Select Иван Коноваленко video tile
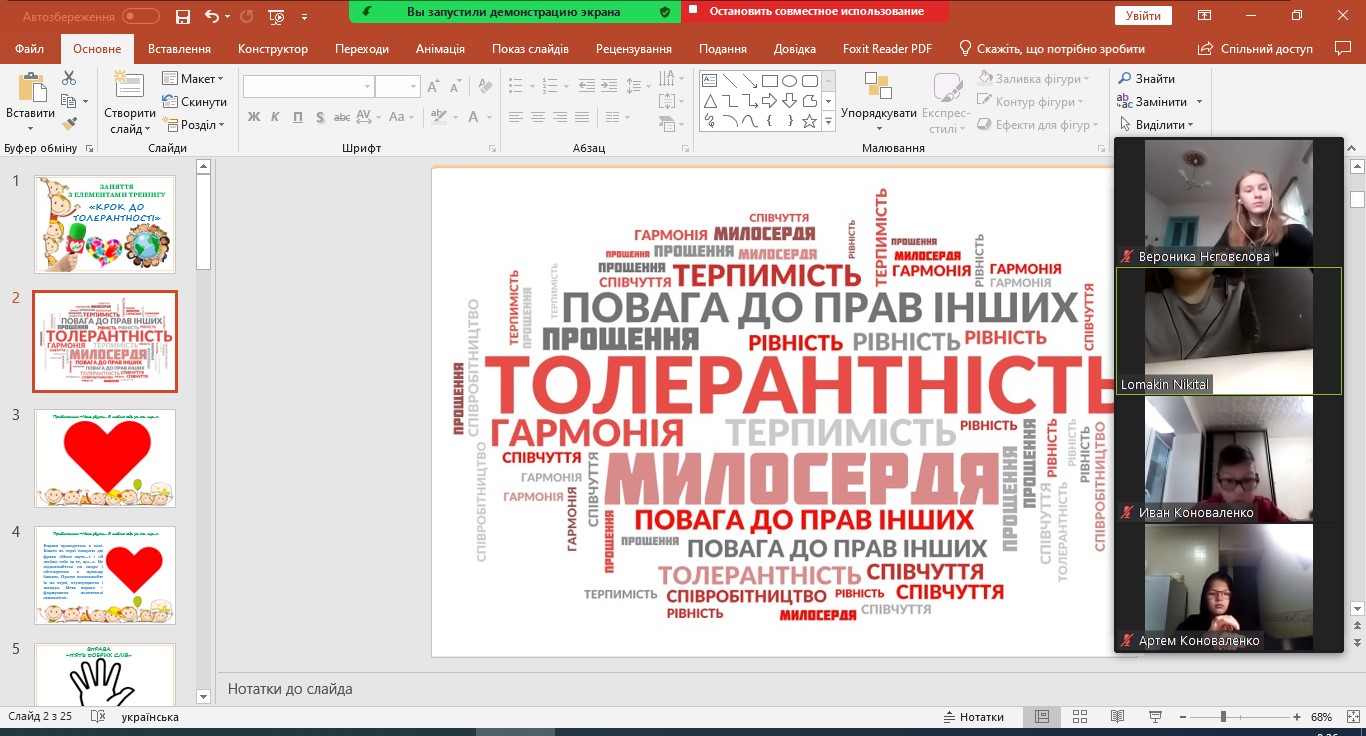The width and height of the screenshot is (1366, 736). [1229, 459]
